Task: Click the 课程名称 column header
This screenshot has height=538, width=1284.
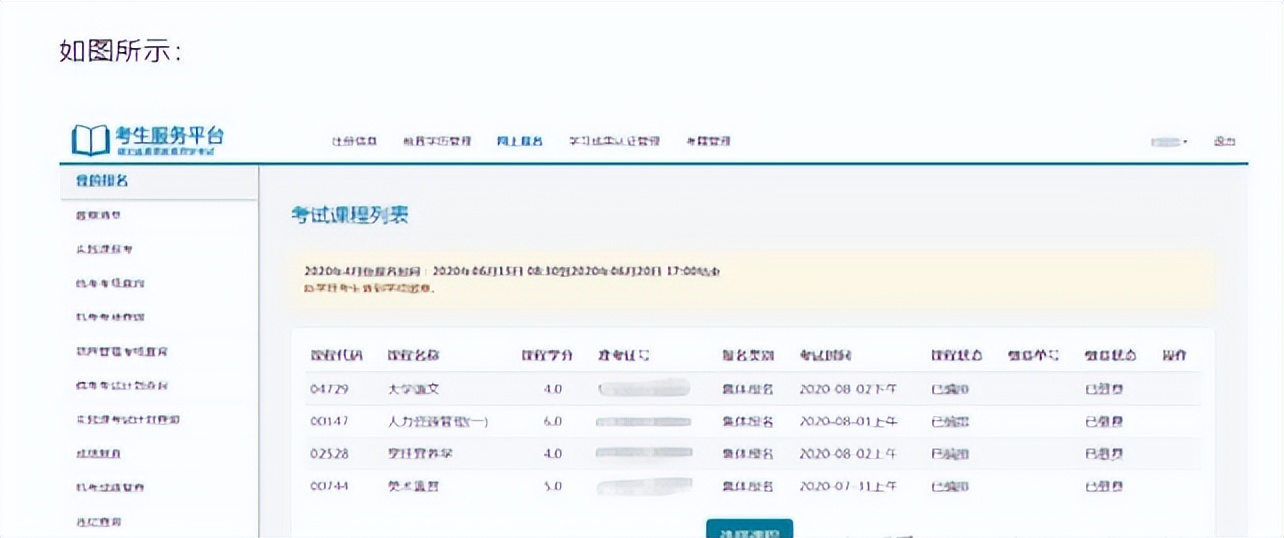Action: click(x=413, y=355)
